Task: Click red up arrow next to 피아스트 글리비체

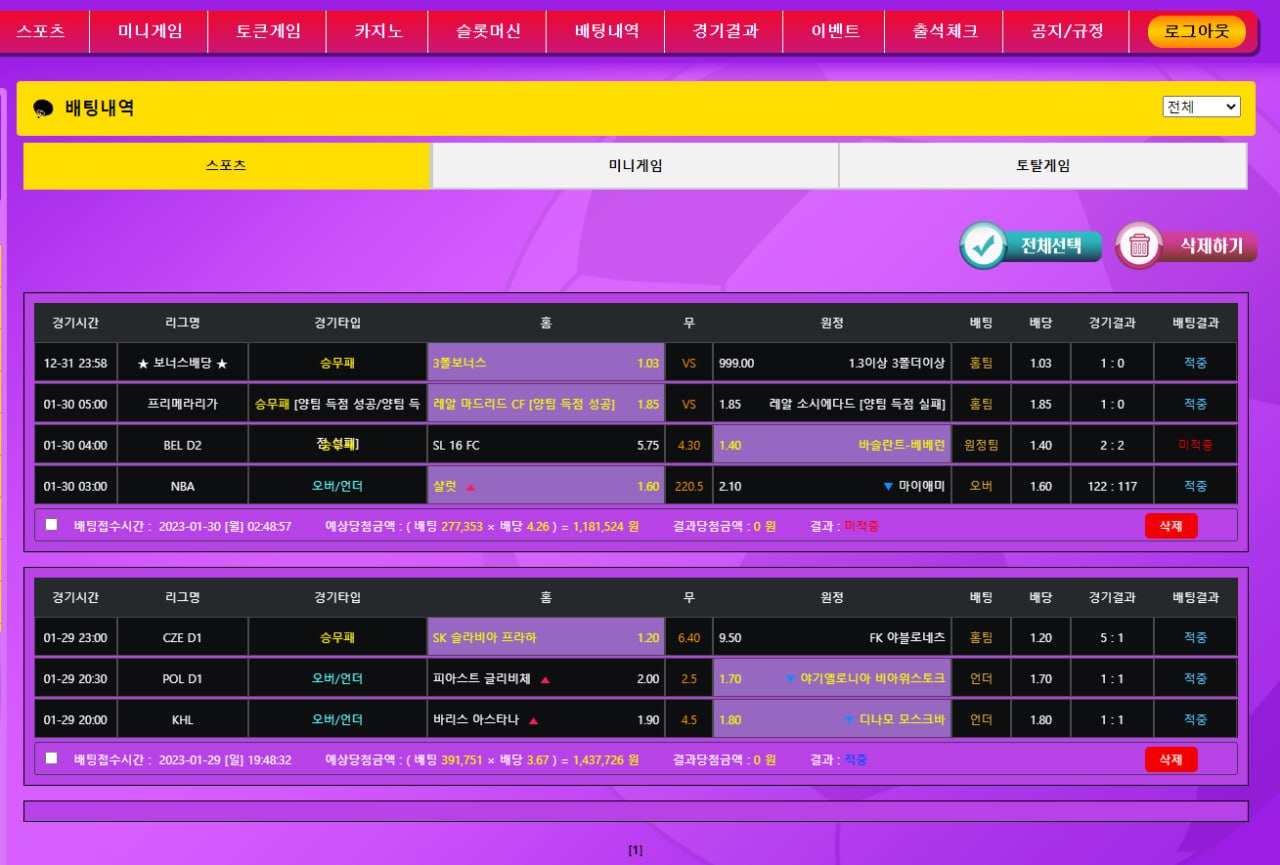Action: click(545, 679)
